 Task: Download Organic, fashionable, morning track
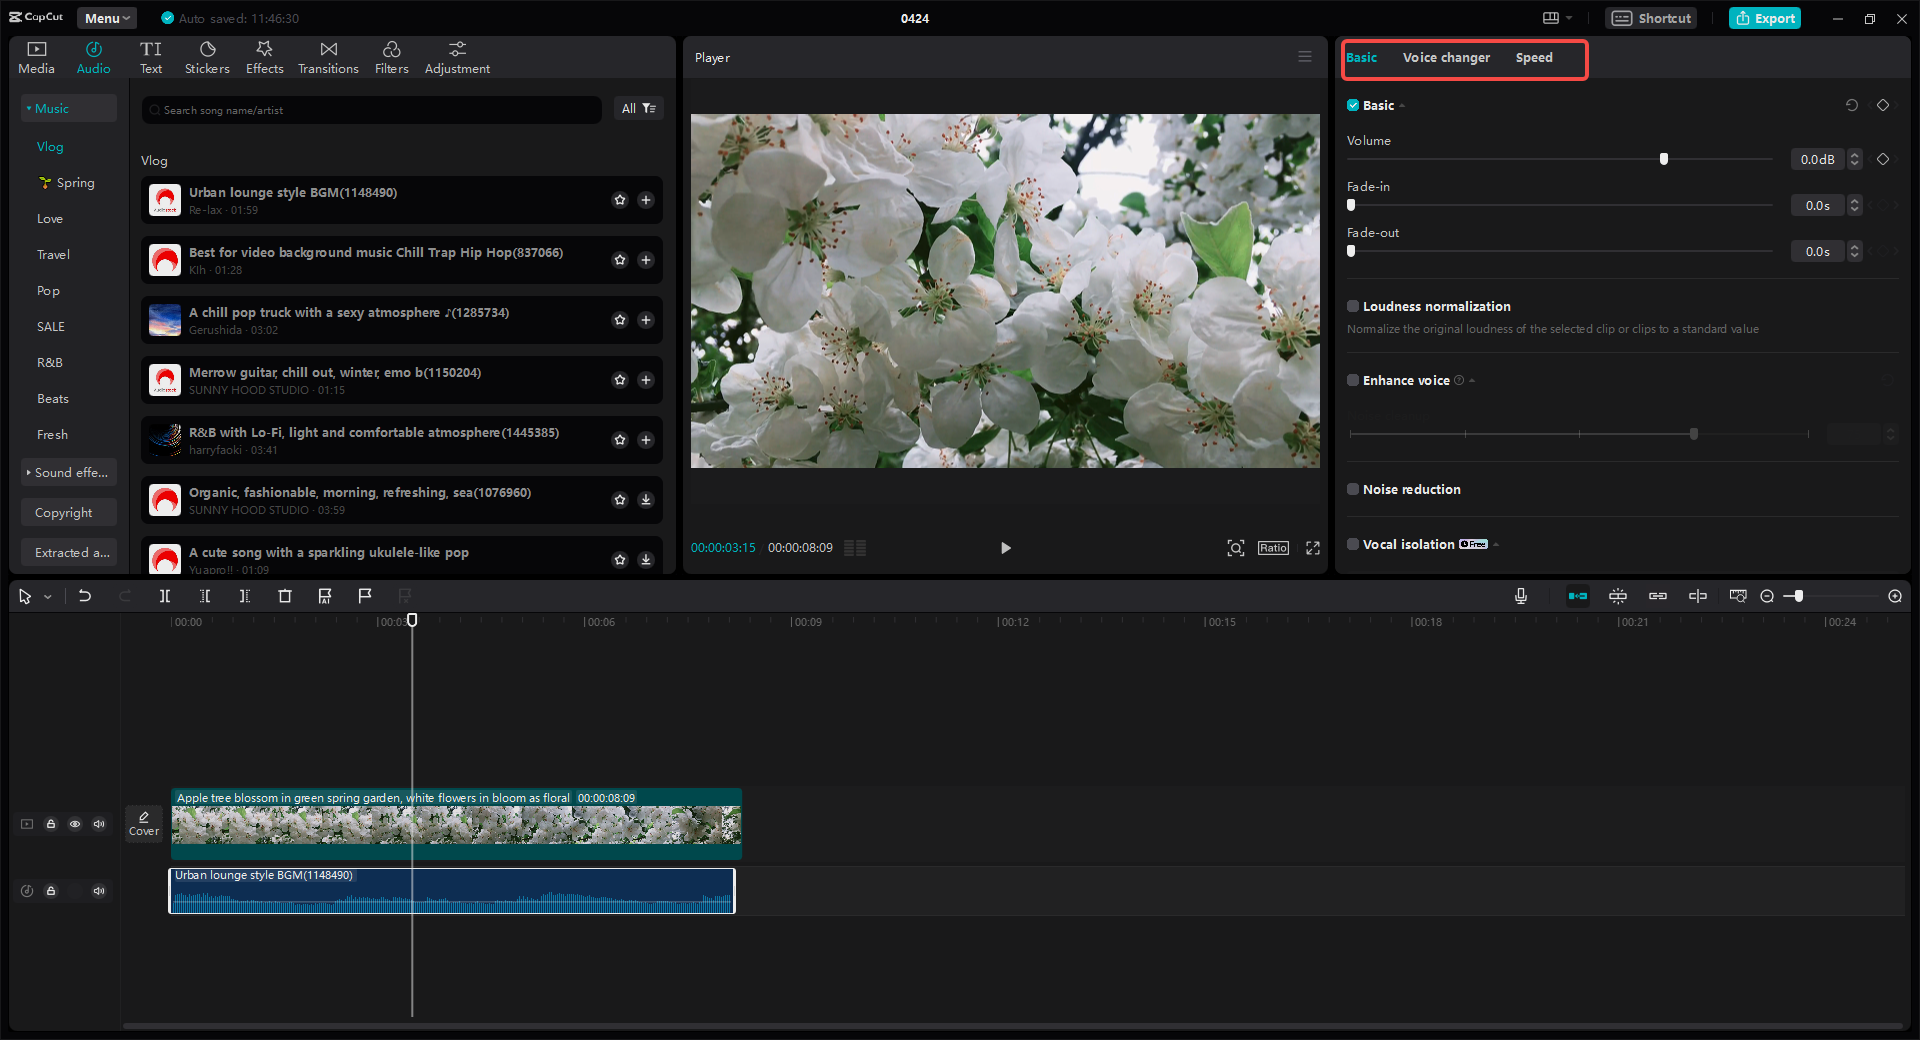646,500
